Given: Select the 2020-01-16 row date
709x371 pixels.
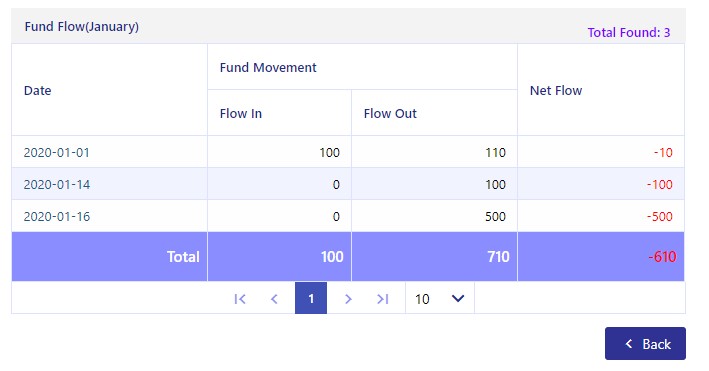Looking at the screenshot, I should [x=57, y=216].
